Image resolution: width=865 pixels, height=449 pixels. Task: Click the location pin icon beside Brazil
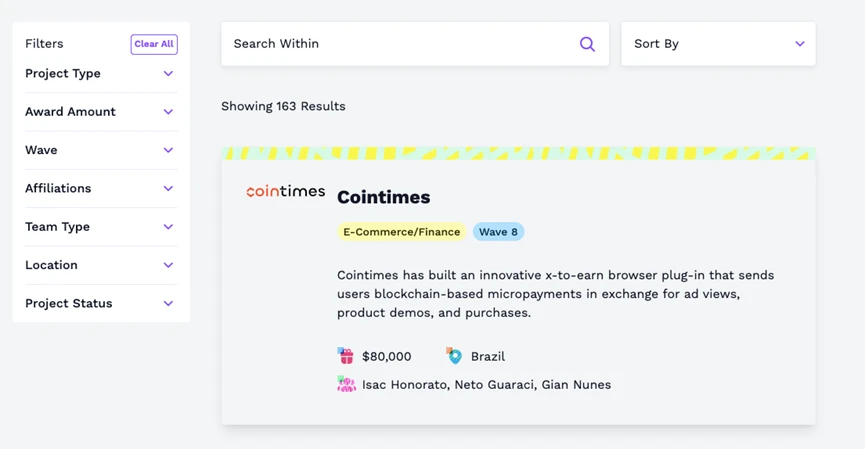click(455, 356)
